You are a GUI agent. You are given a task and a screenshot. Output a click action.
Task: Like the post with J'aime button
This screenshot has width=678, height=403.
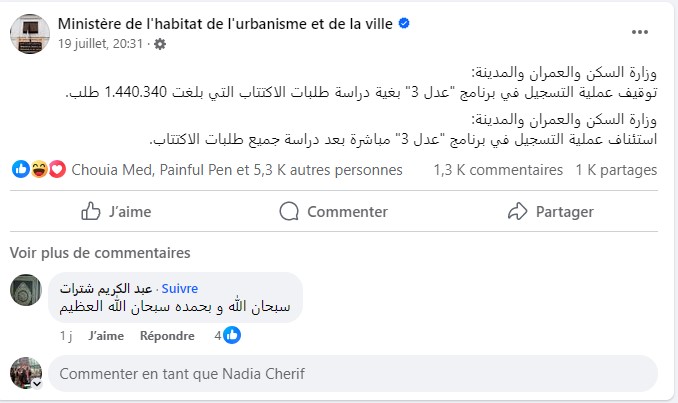point(115,211)
